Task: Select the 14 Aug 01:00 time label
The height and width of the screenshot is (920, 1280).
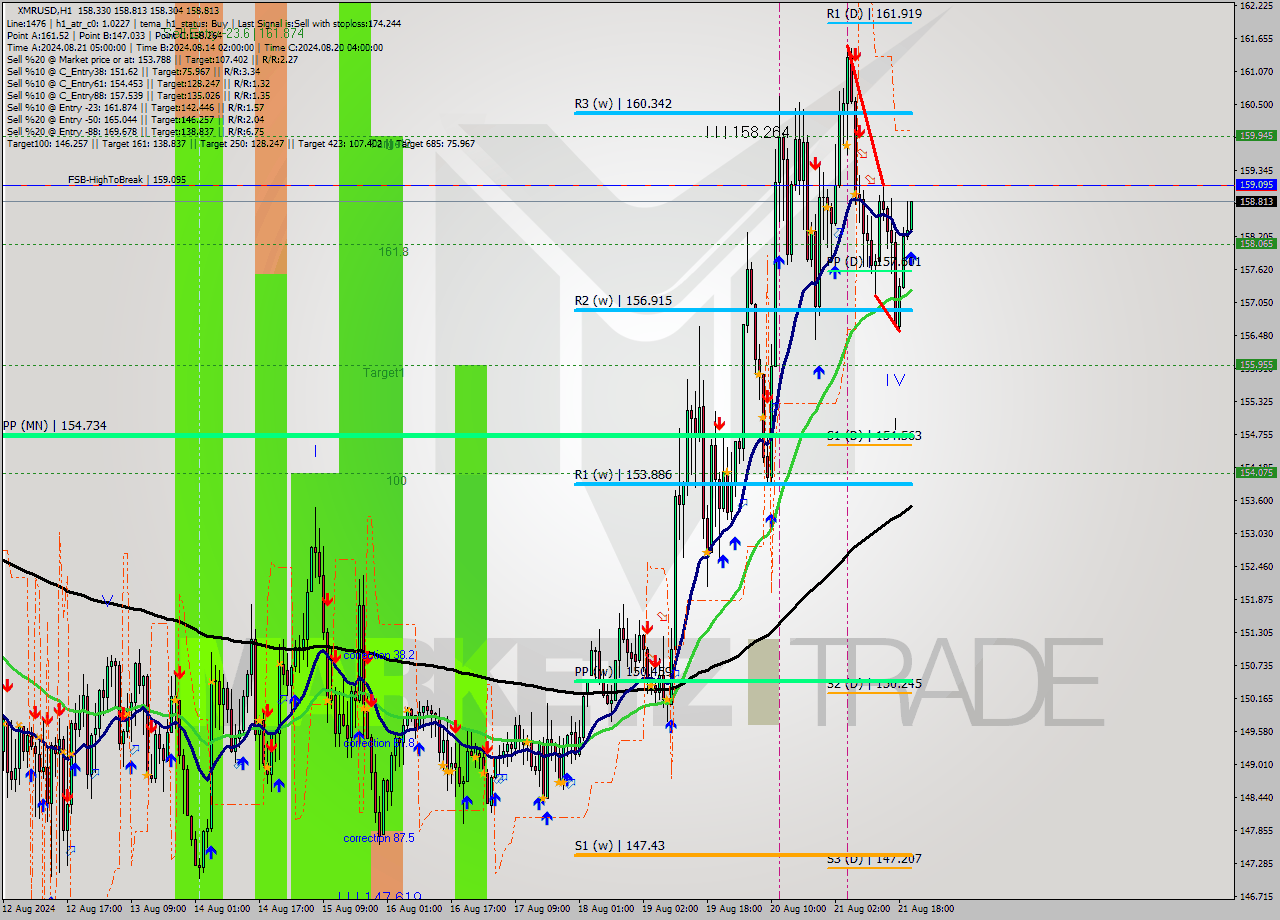Action: tap(222, 909)
